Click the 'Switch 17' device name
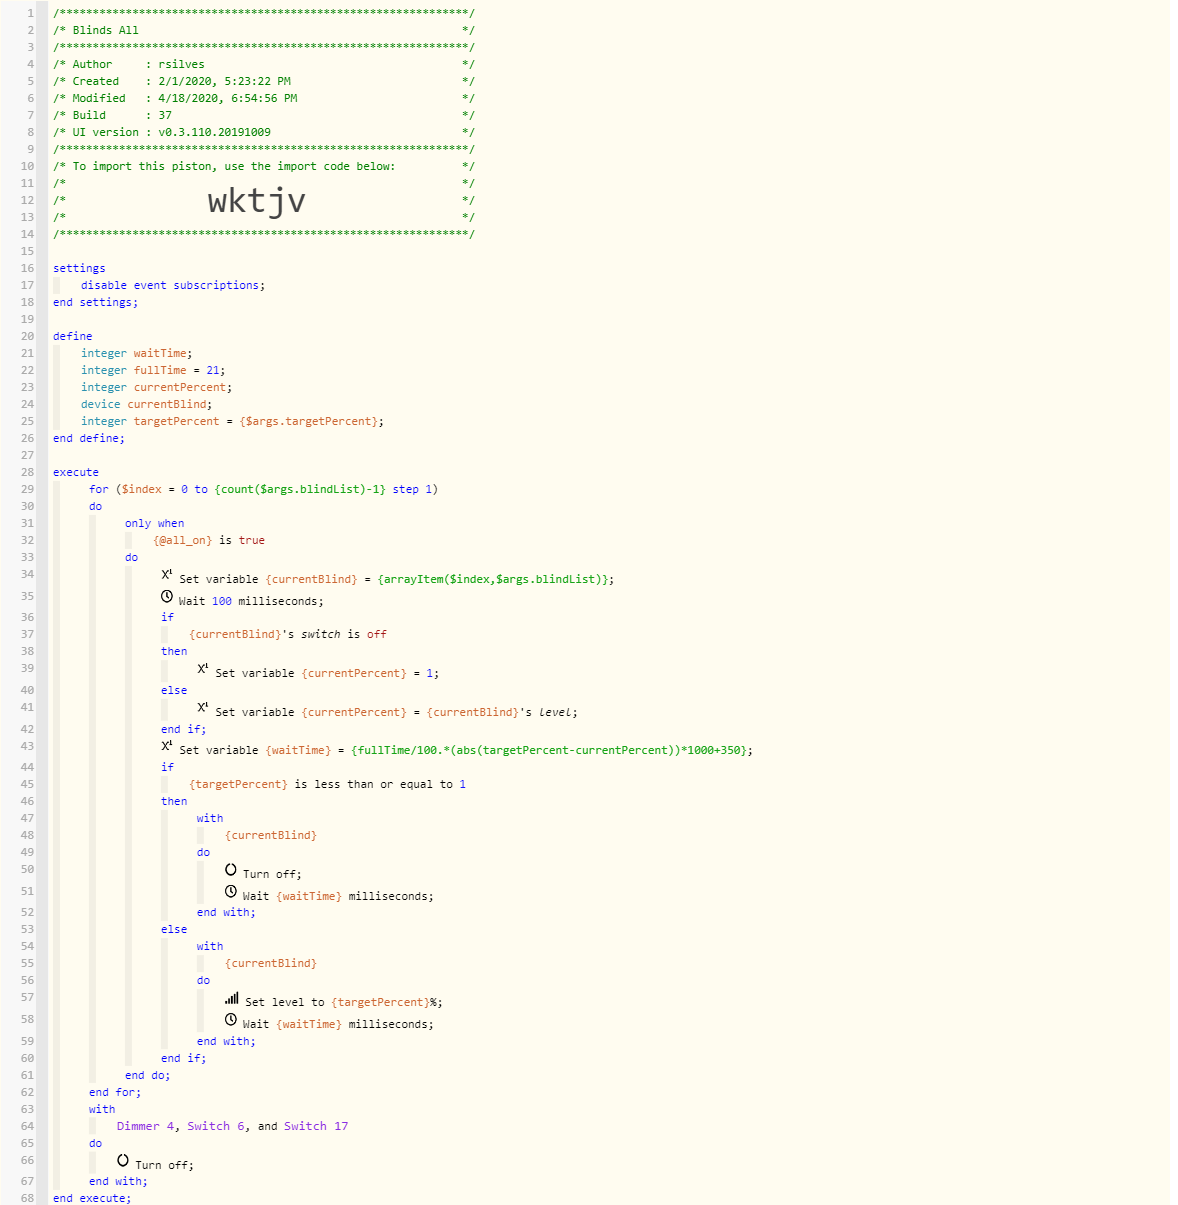Image resolution: width=1178 pixels, height=1205 pixels. (x=316, y=1126)
